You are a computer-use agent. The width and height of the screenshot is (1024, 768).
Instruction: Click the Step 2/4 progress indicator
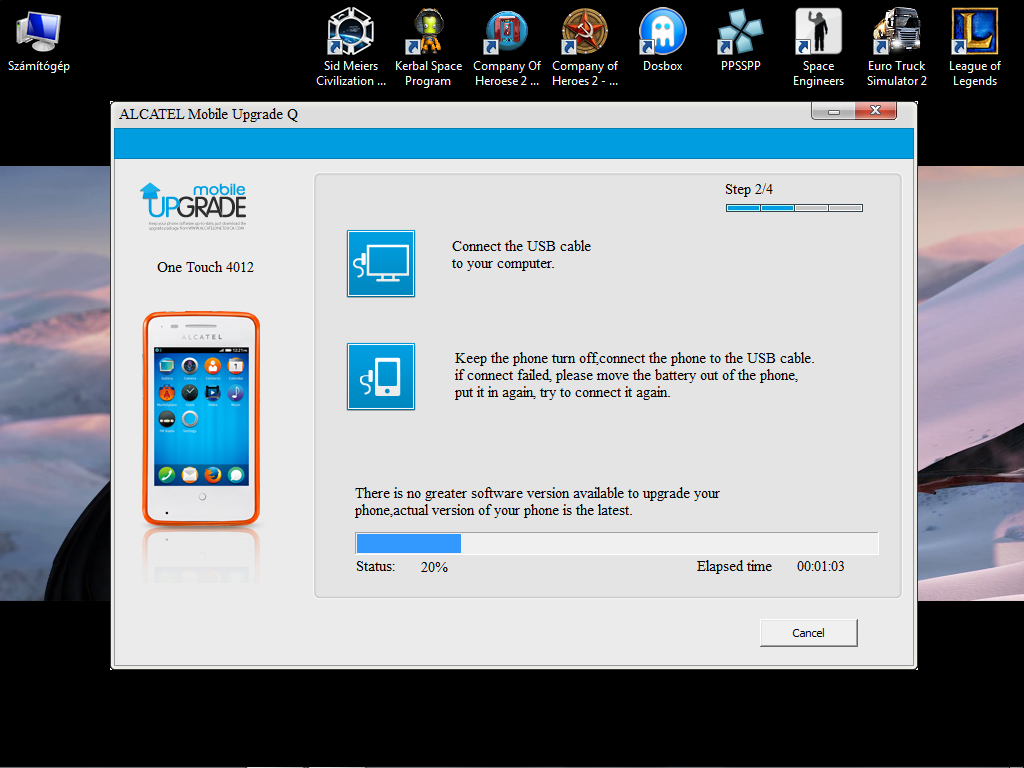[x=794, y=208]
